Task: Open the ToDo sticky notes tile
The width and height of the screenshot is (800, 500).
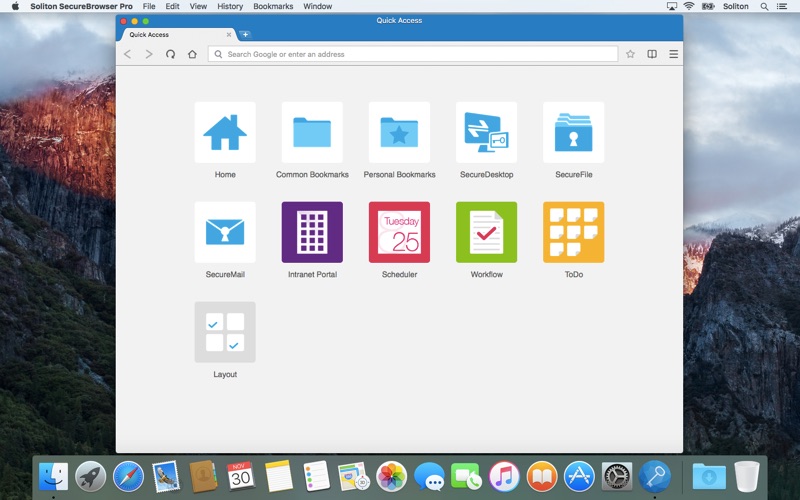Action: pos(574,232)
